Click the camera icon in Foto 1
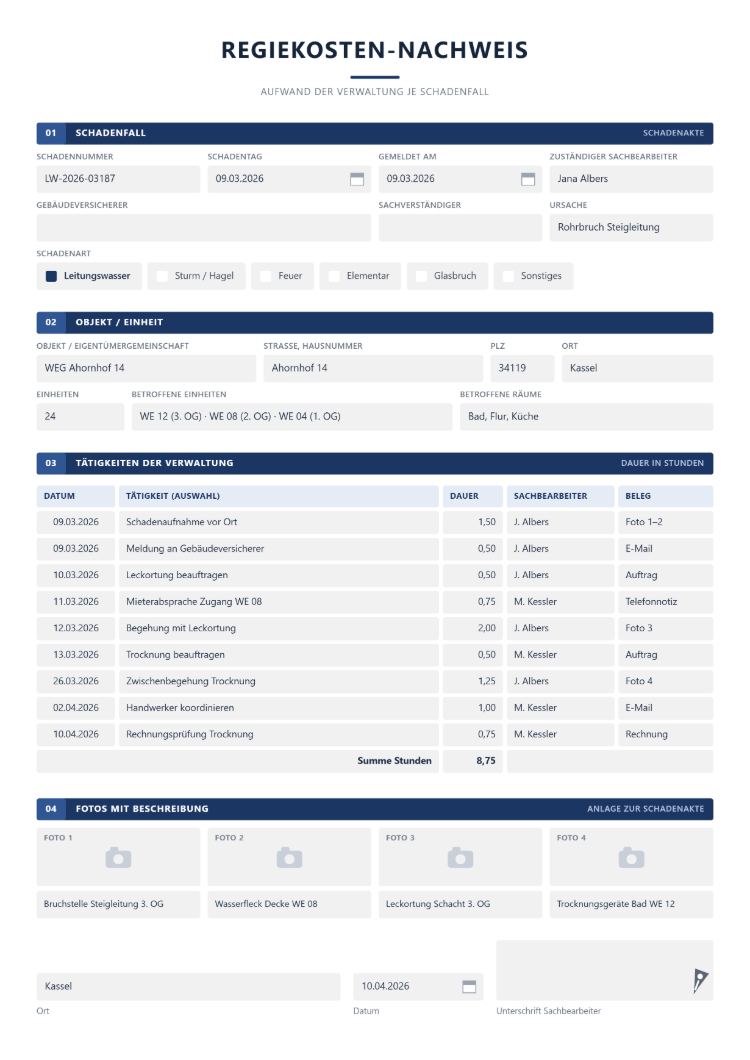Screen dimensions: 750x1060 pyautogui.click(x=118, y=857)
